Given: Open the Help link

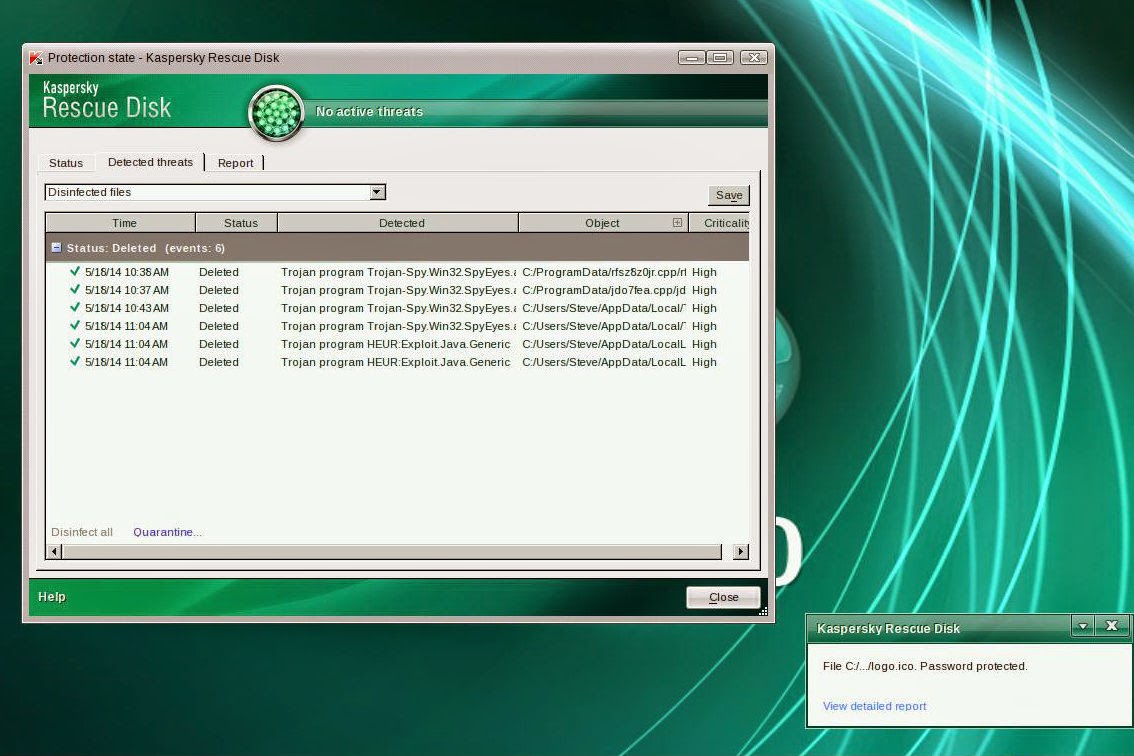Looking at the screenshot, I should click(x=51, y=597).
